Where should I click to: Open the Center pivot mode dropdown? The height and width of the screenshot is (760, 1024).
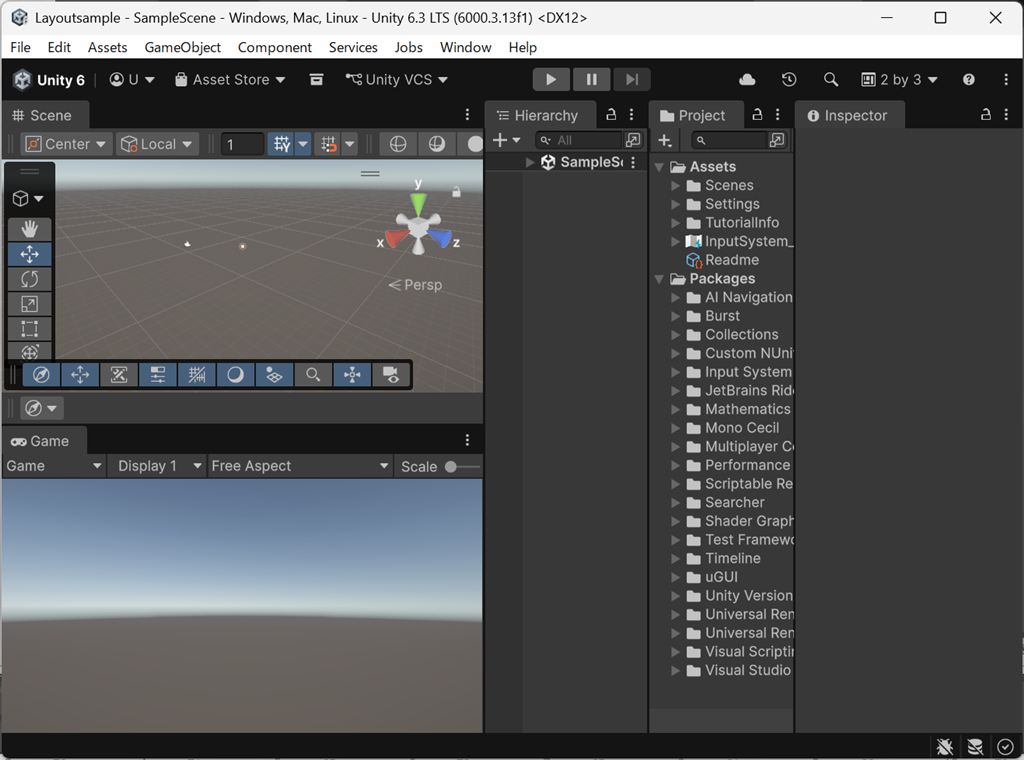64,143
